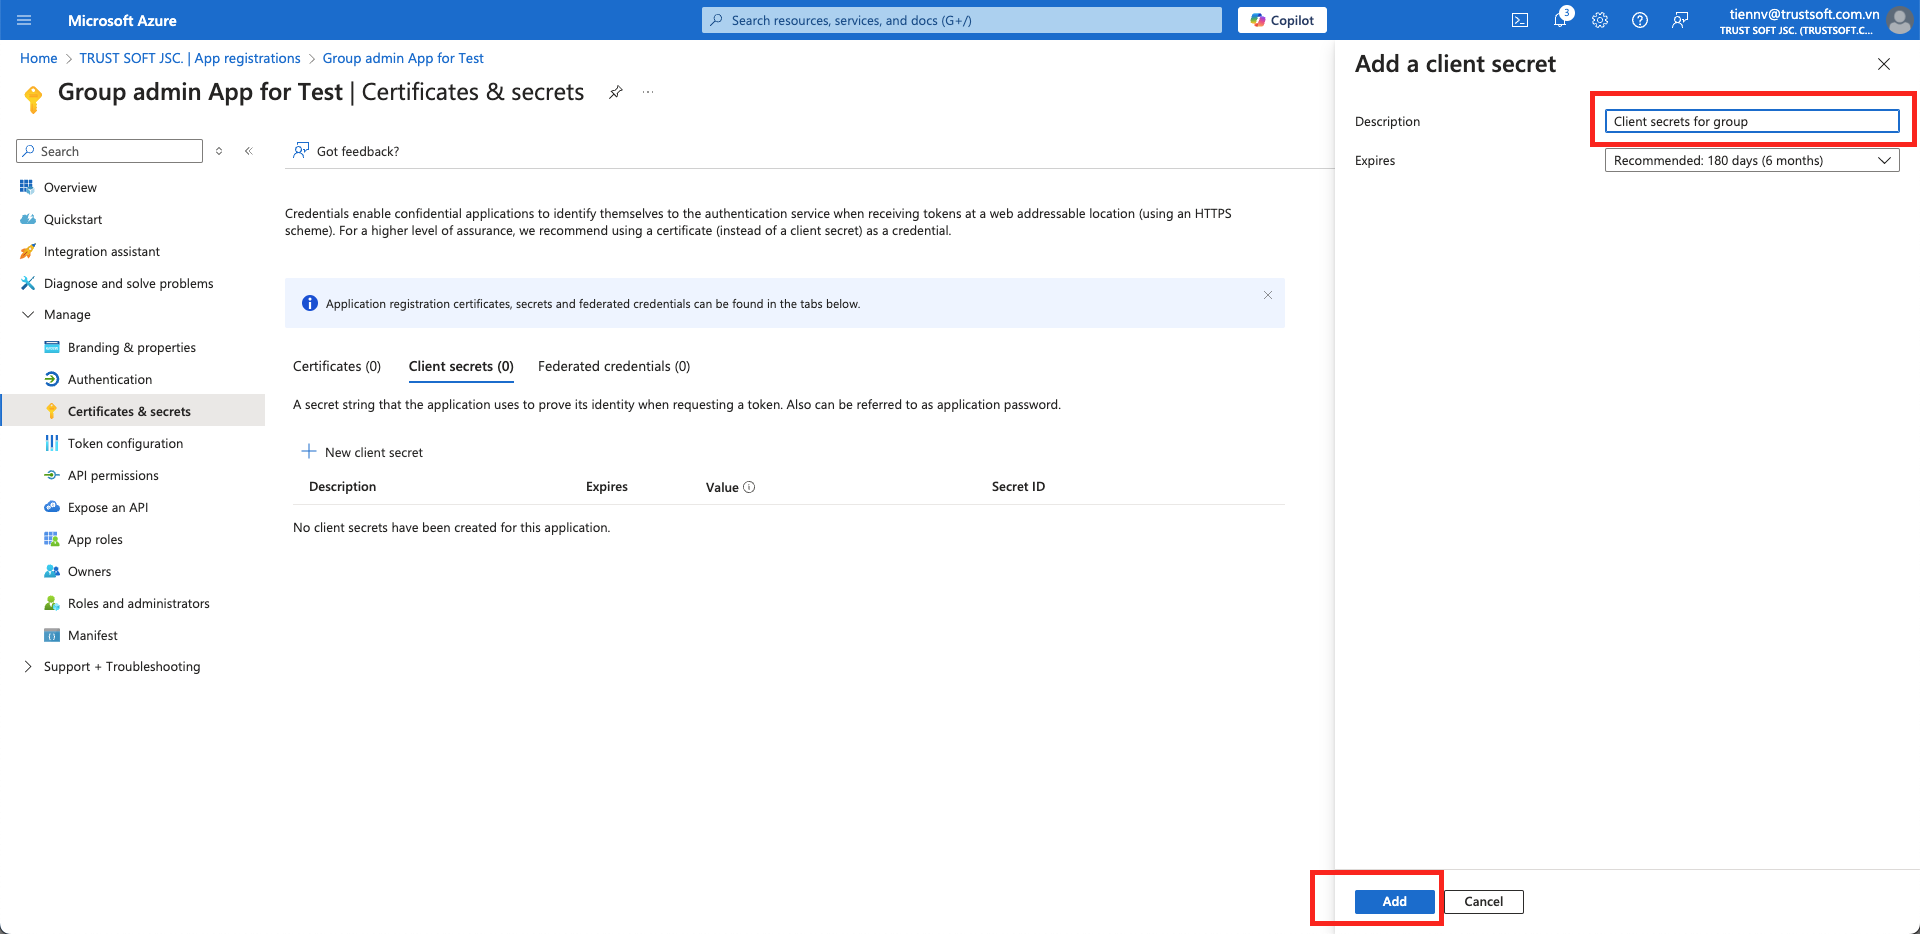Screen dimensions: 1920x934
Task: Click the Description input field
Action: click(1752, 121)
